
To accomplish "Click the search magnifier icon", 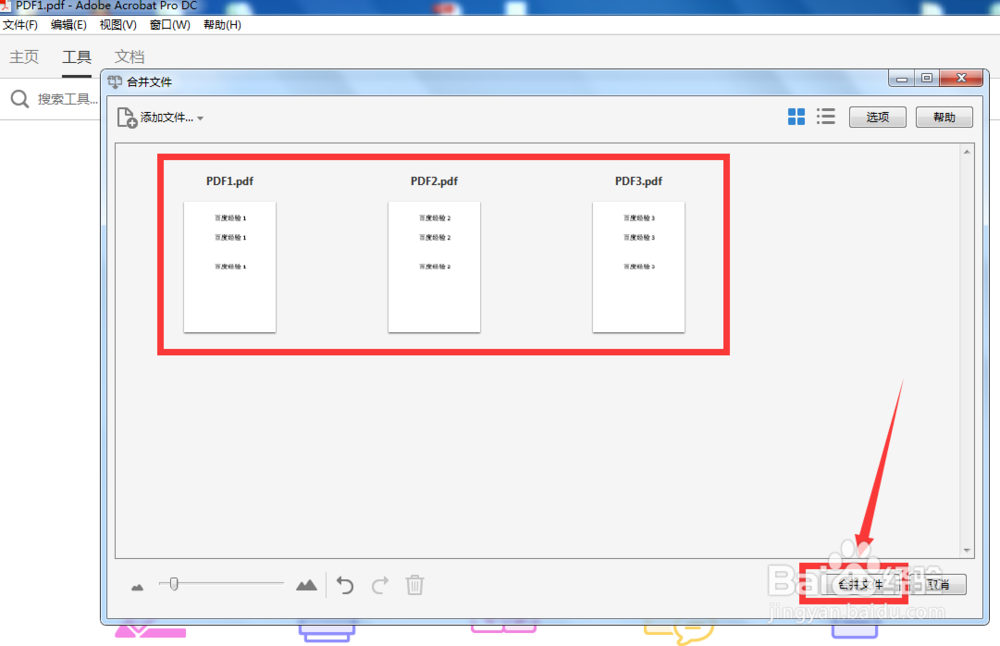I will 20,99.
